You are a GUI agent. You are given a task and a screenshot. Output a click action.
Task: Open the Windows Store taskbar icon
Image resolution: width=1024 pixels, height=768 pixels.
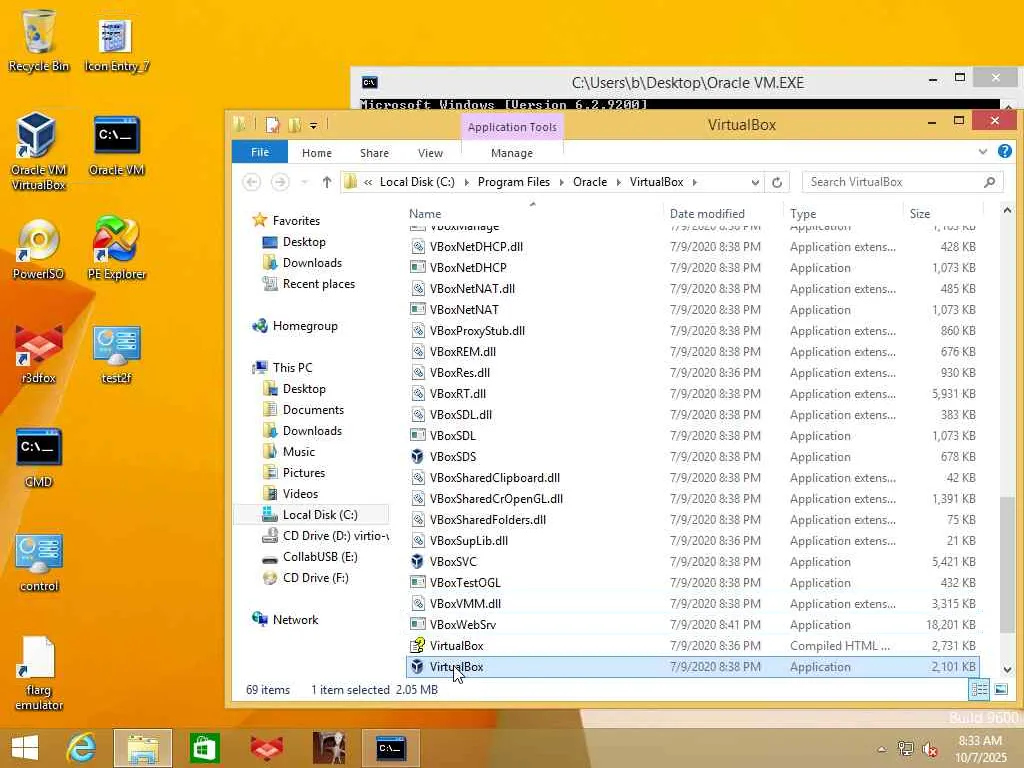pos(204,748)
